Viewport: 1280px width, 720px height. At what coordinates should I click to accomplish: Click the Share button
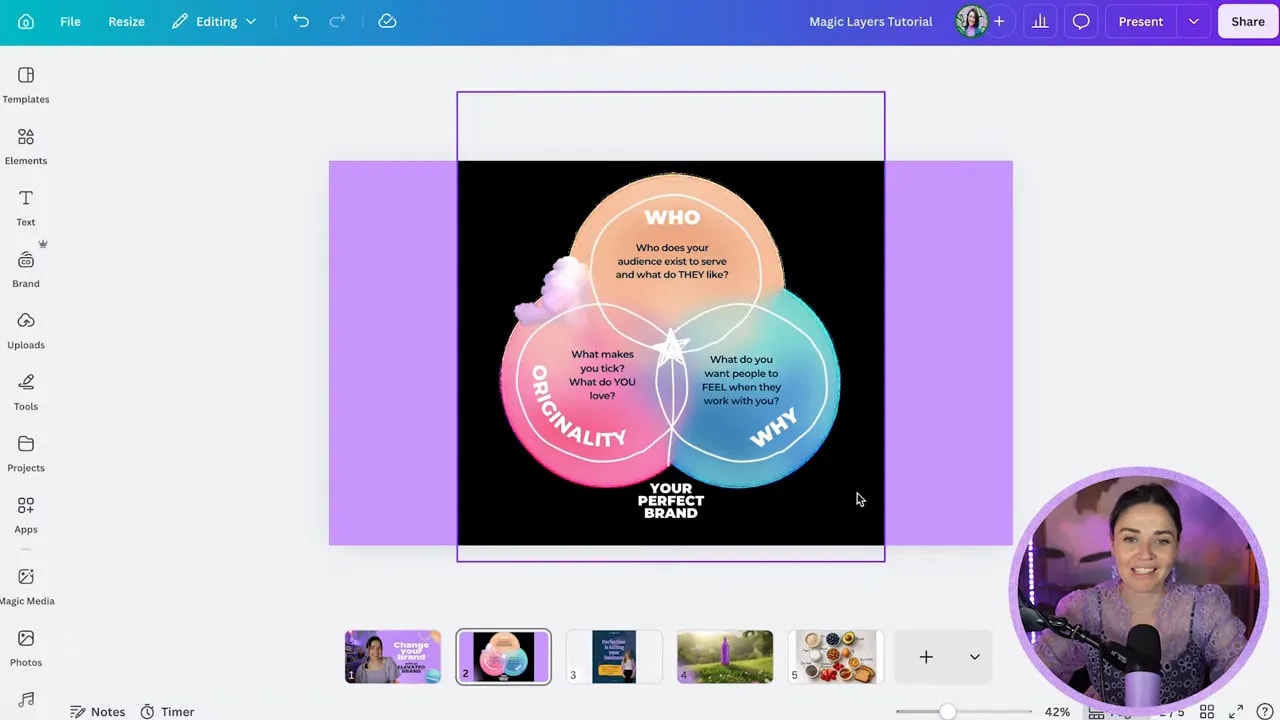coord(1248,21)
